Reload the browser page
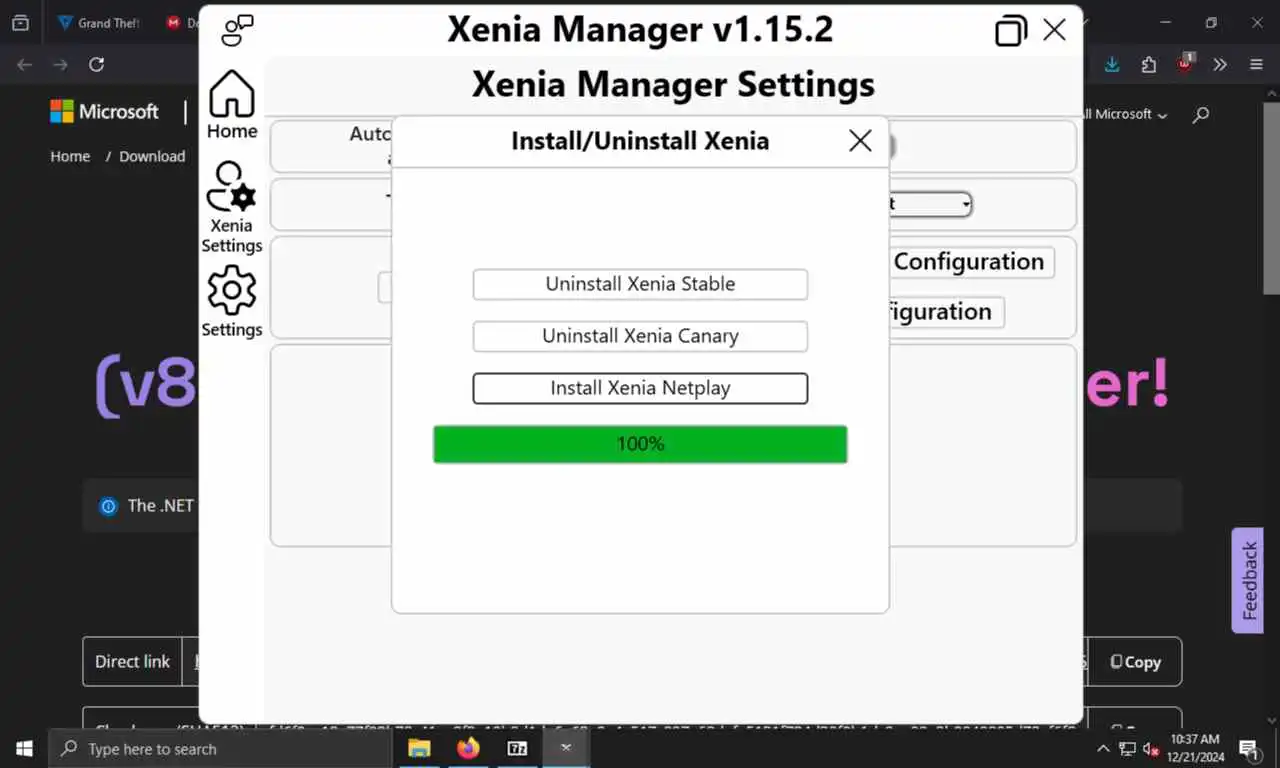 (96, 64)
